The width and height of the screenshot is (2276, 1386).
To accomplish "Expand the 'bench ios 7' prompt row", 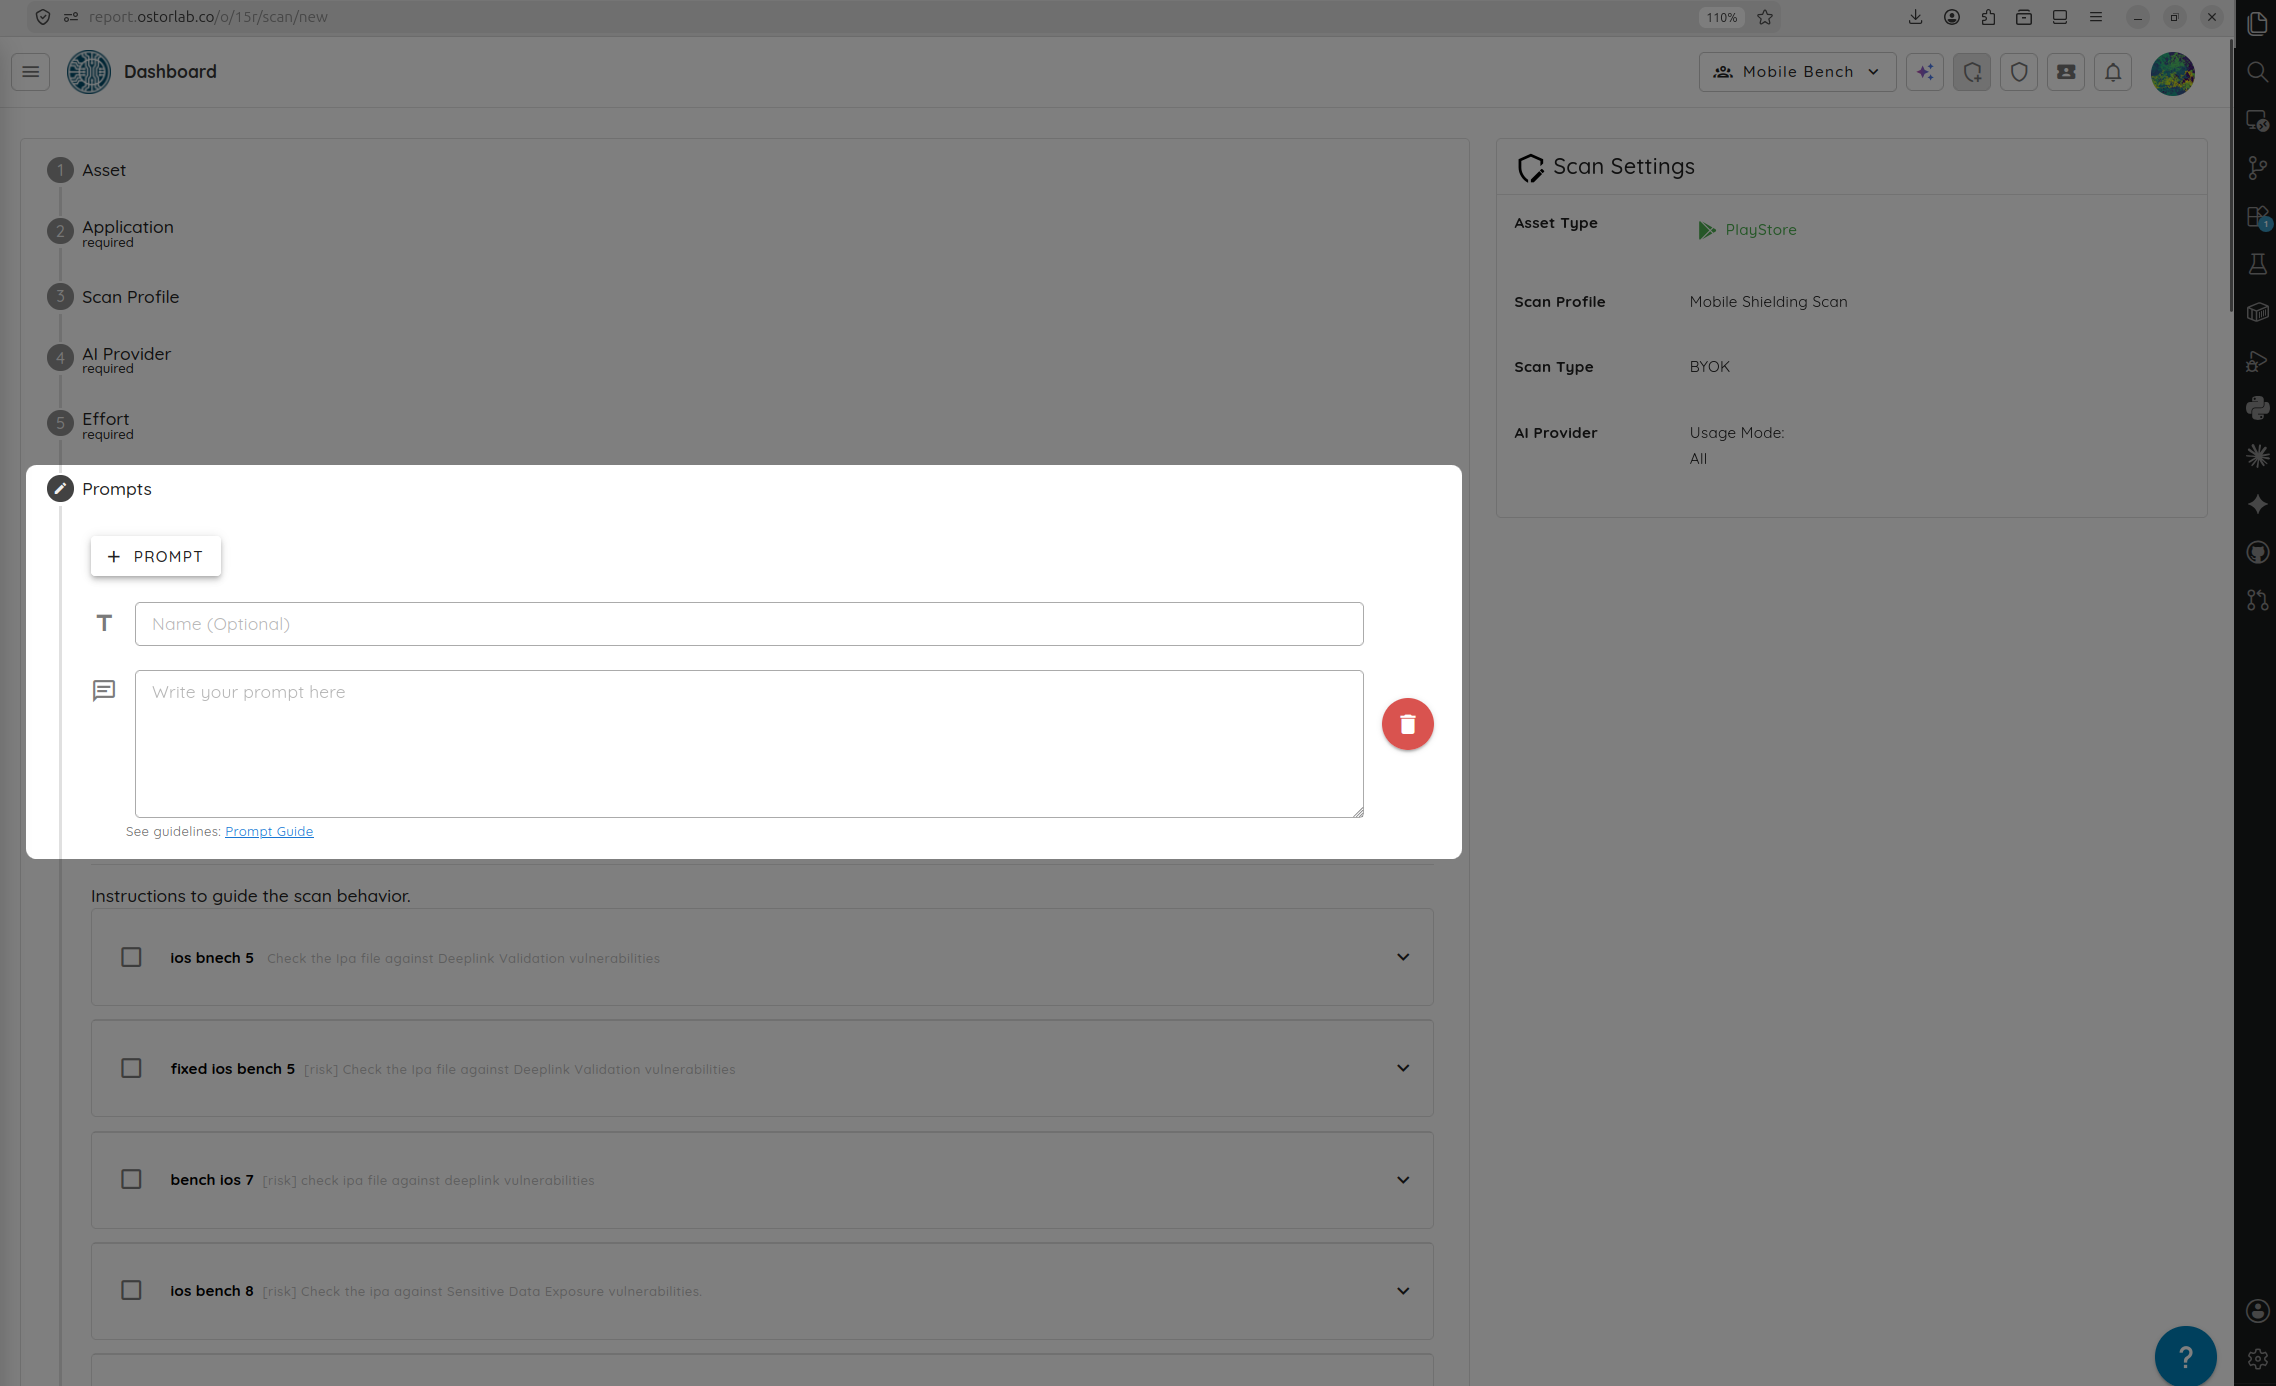I will pyautogui.click(x=1403, y=1180).
